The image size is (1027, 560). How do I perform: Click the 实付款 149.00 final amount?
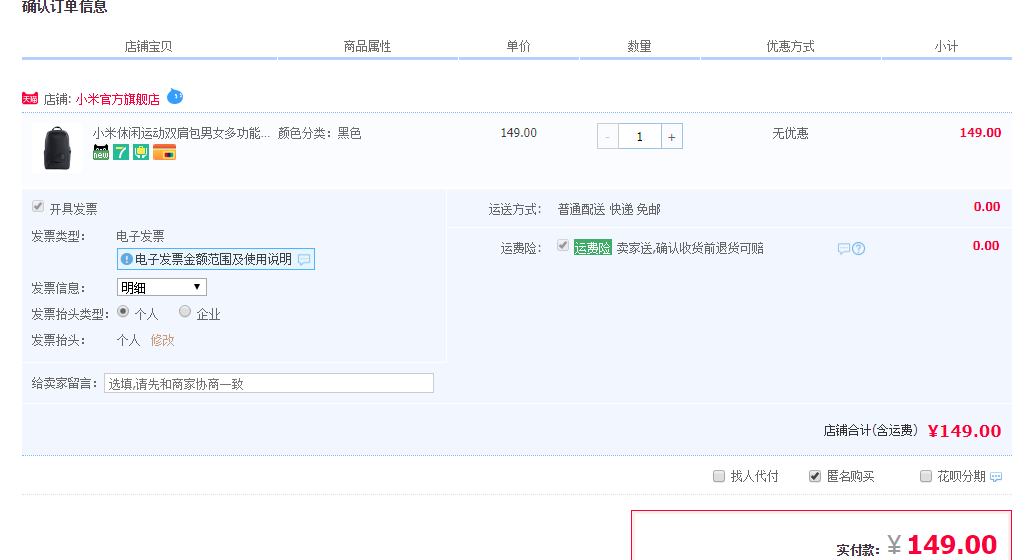942,545
